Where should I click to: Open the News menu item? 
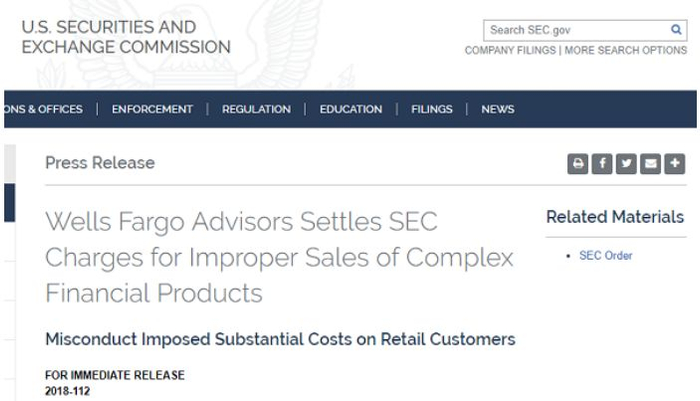pos(497,110)
